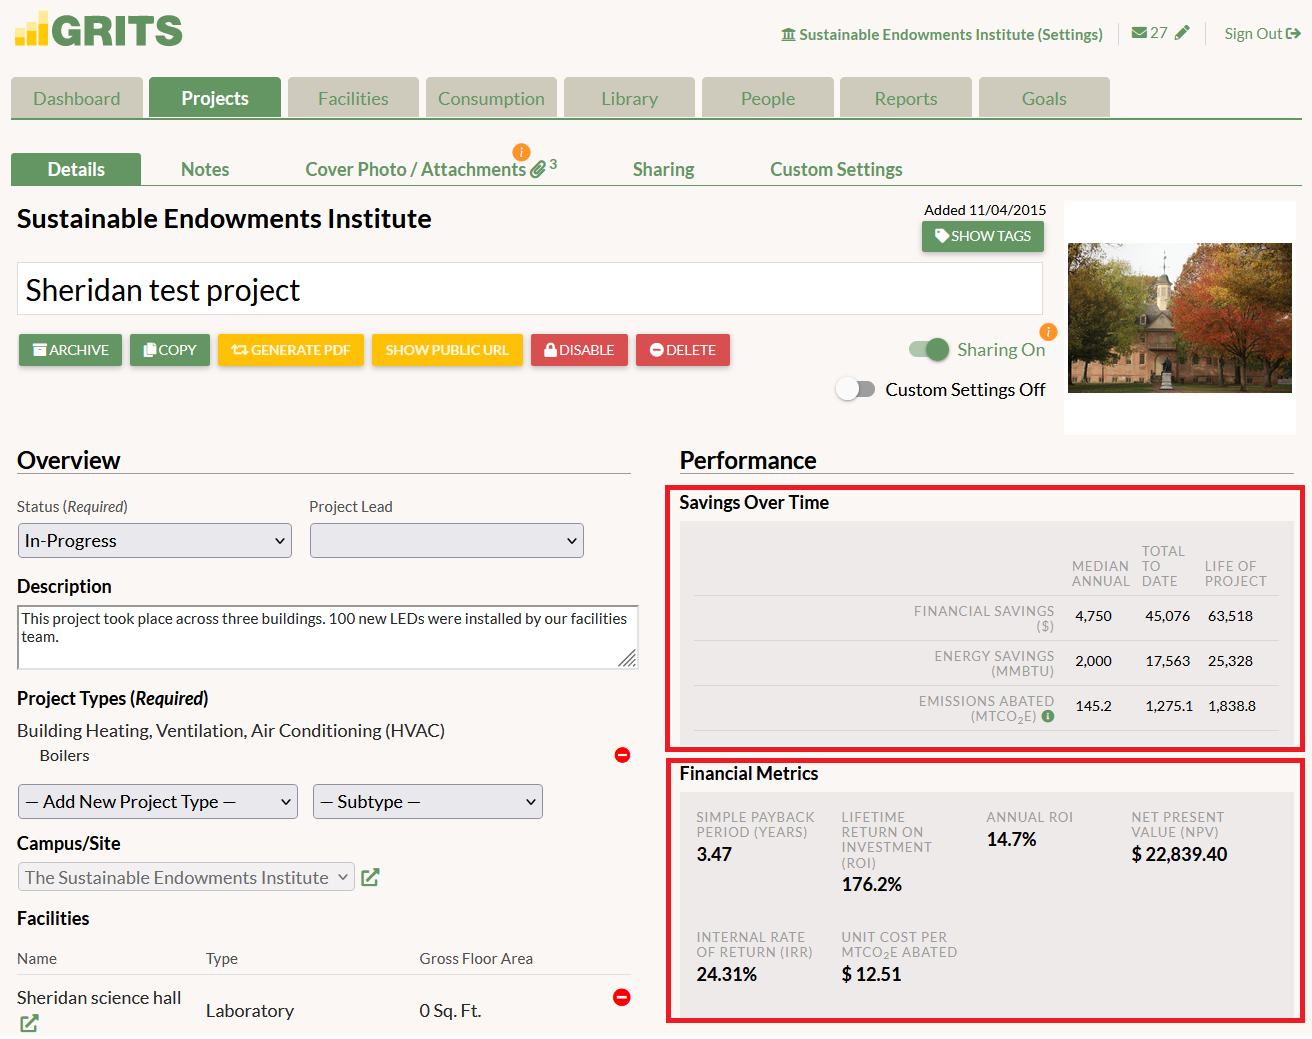Open the Notes sub-tab
Screen dimensions: 1312x1039
coord(205,169)
